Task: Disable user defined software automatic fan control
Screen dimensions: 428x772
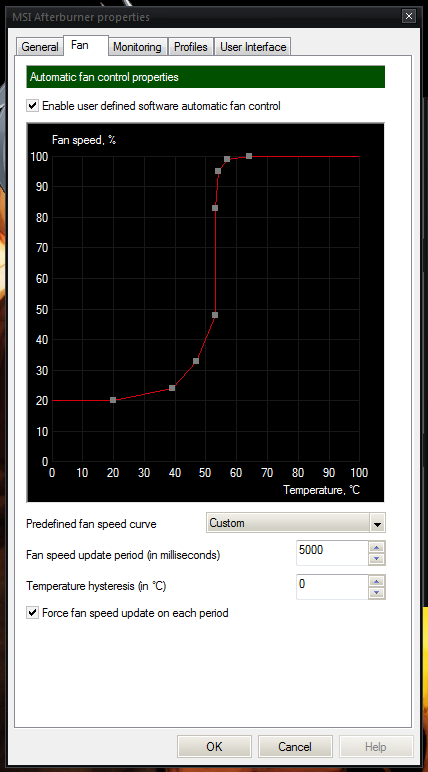Action: point(33,105)
